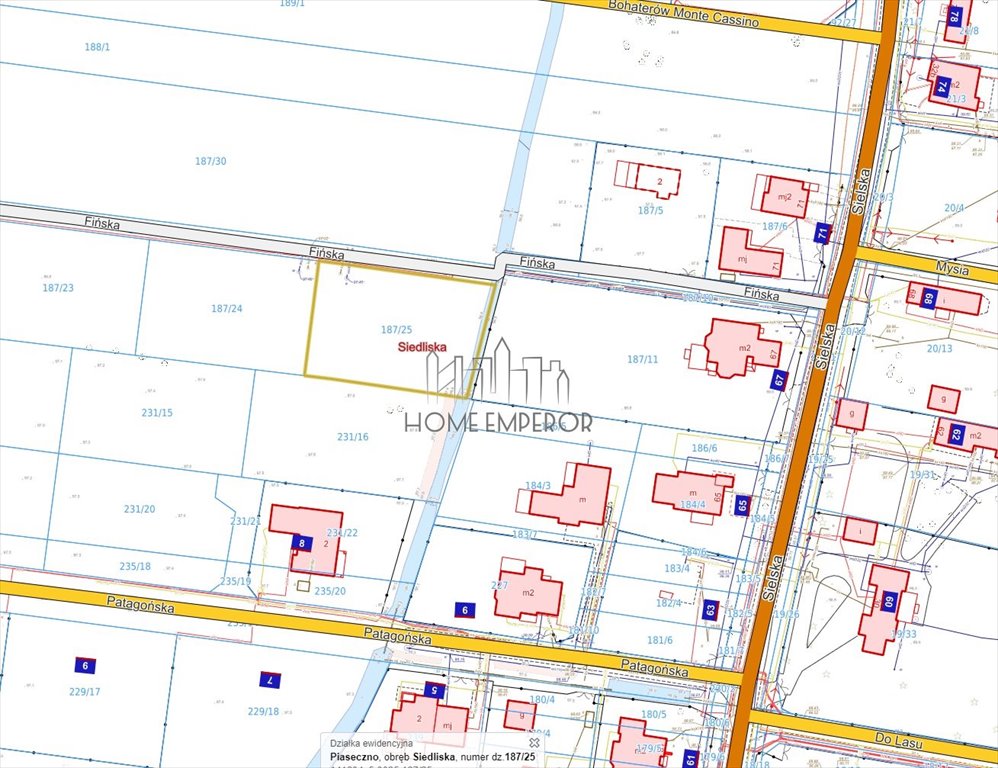
Task: Click the blue address marker 62
Action: [x=956, y=435]
